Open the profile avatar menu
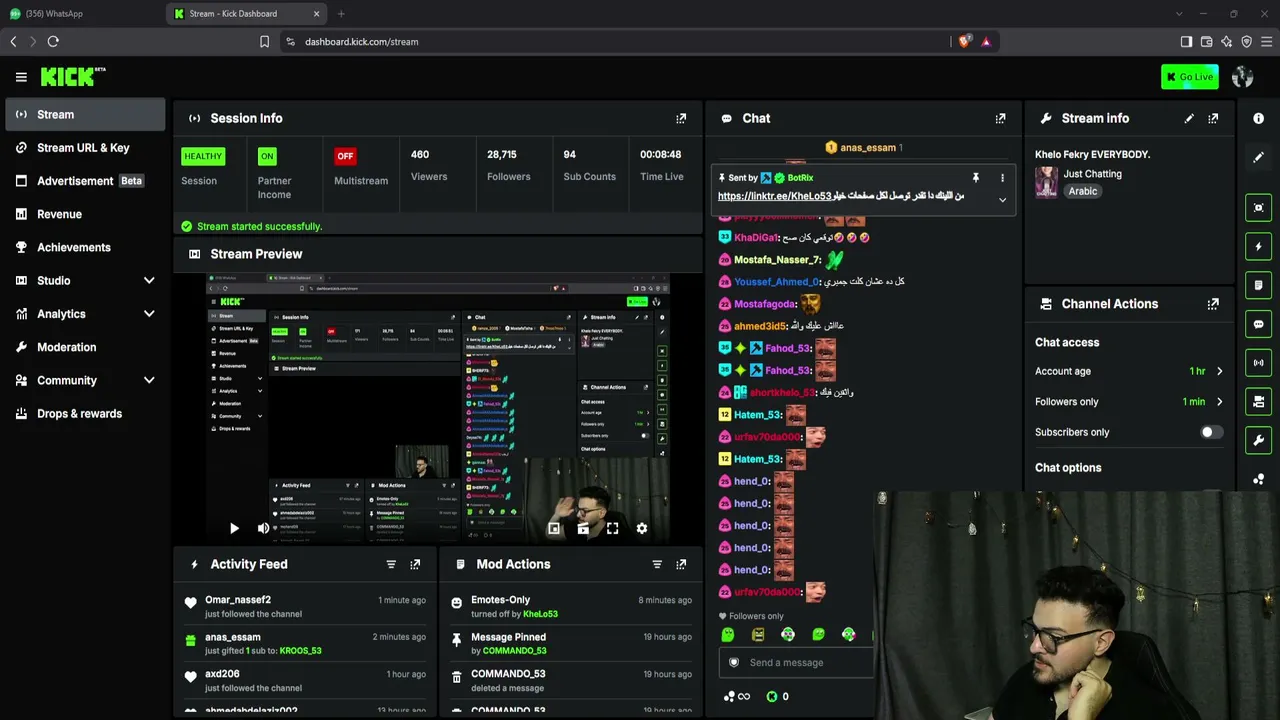 [x=1243, y=77]
